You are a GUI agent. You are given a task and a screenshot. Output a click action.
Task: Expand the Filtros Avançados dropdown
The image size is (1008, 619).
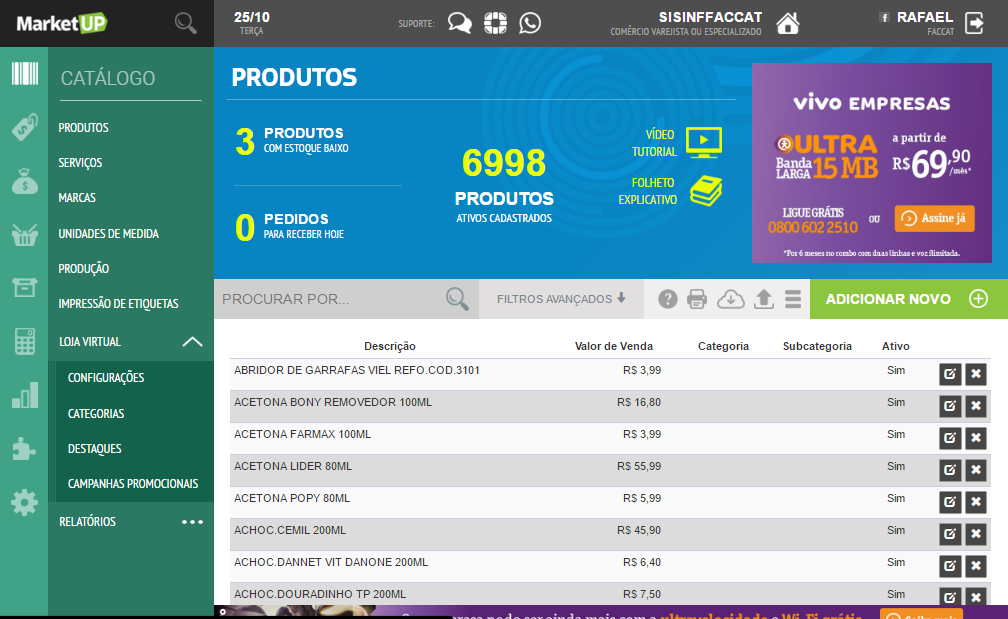coord(556,298)
